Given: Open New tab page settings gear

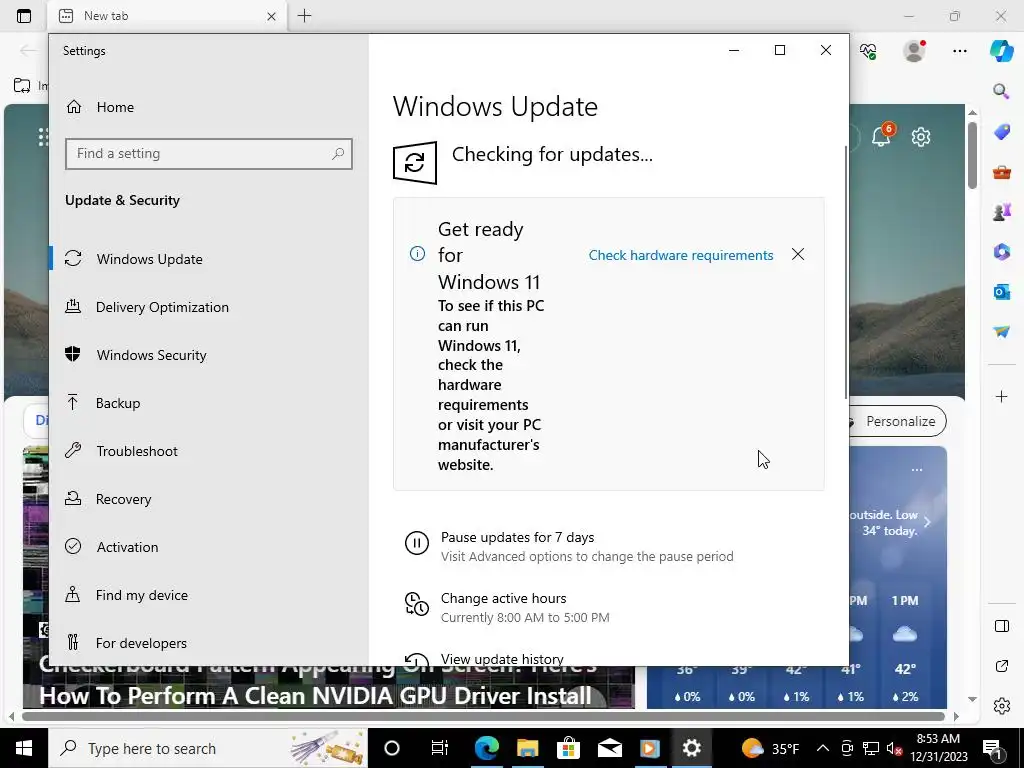Looking at the screenshot, I should point(921,136).
